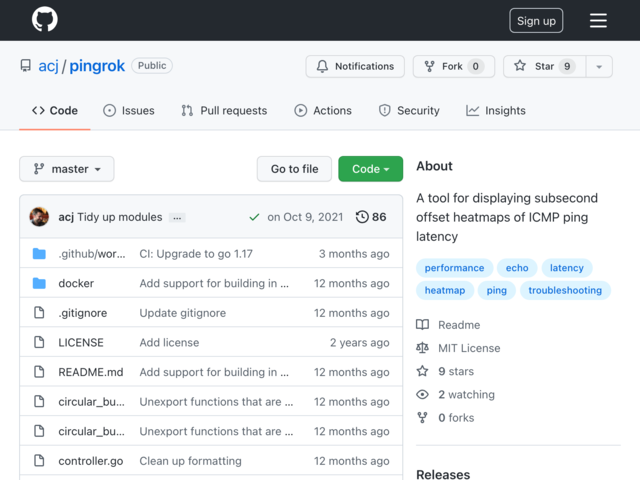Open the .github/workflows folder icon
This screenshot has height=480, width=640.
click(39, 253)
